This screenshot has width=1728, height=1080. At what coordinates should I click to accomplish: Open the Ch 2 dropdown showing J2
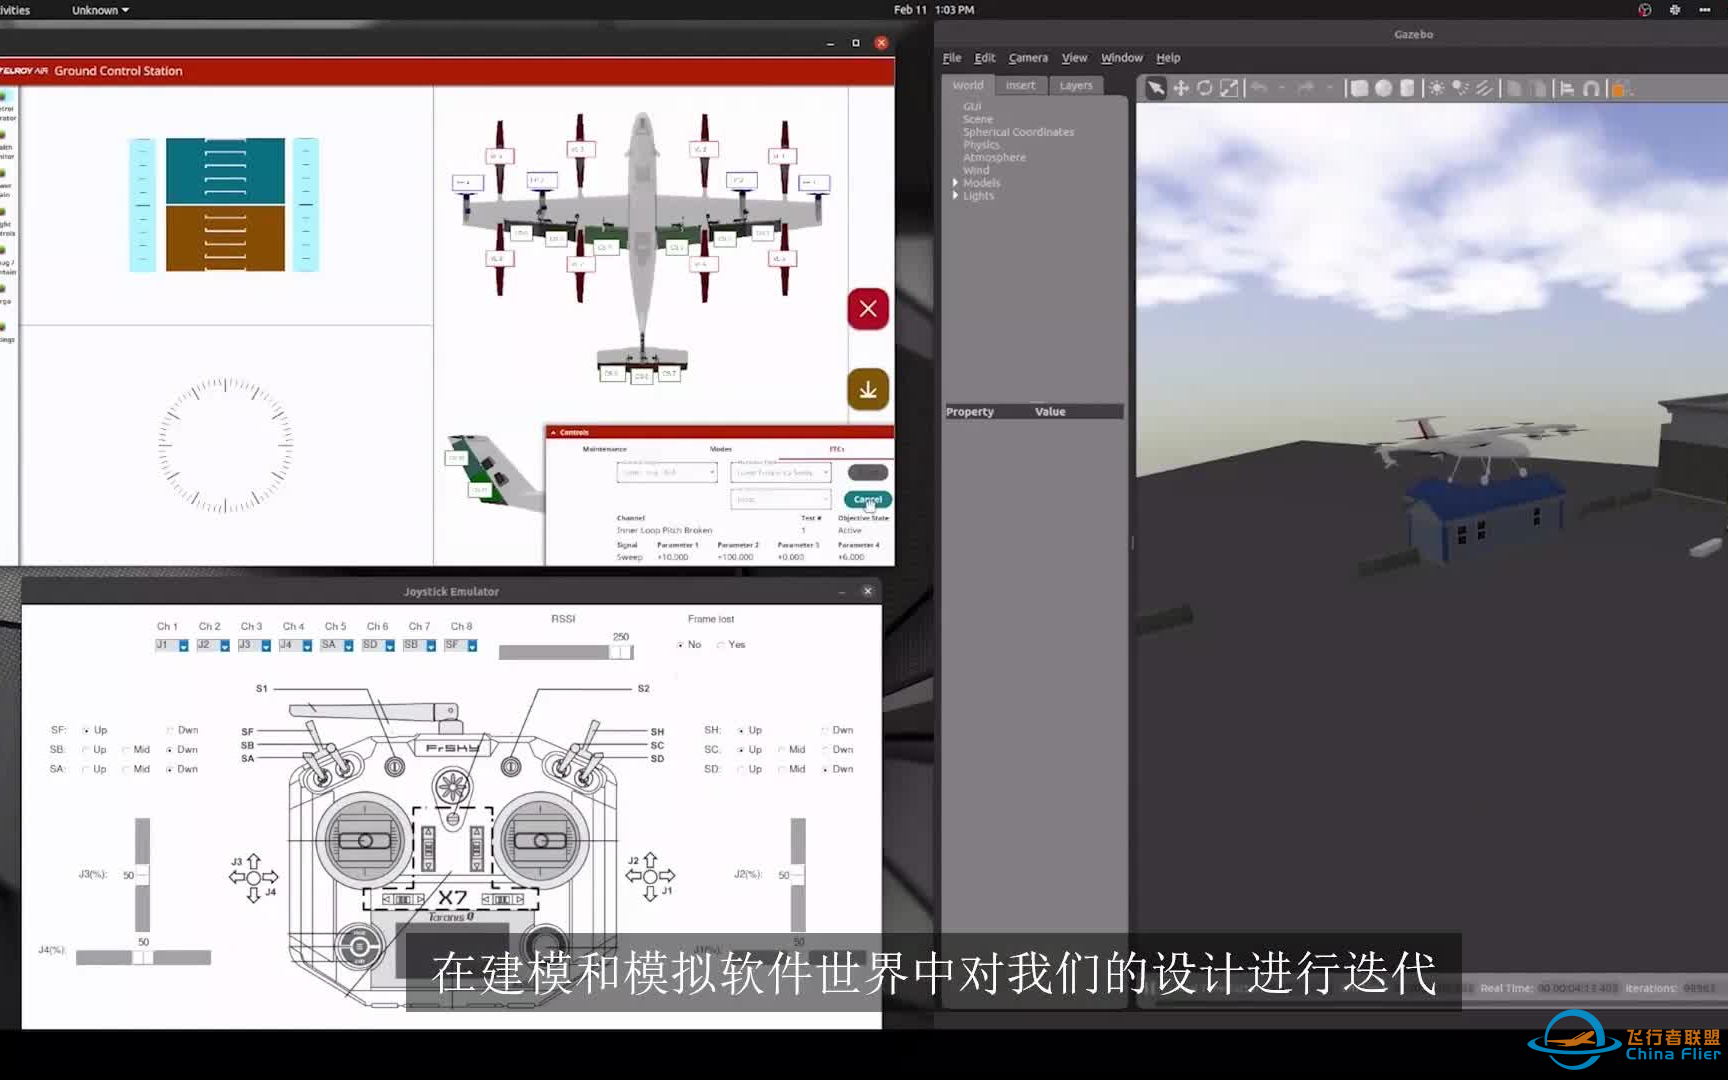[213, 645]
